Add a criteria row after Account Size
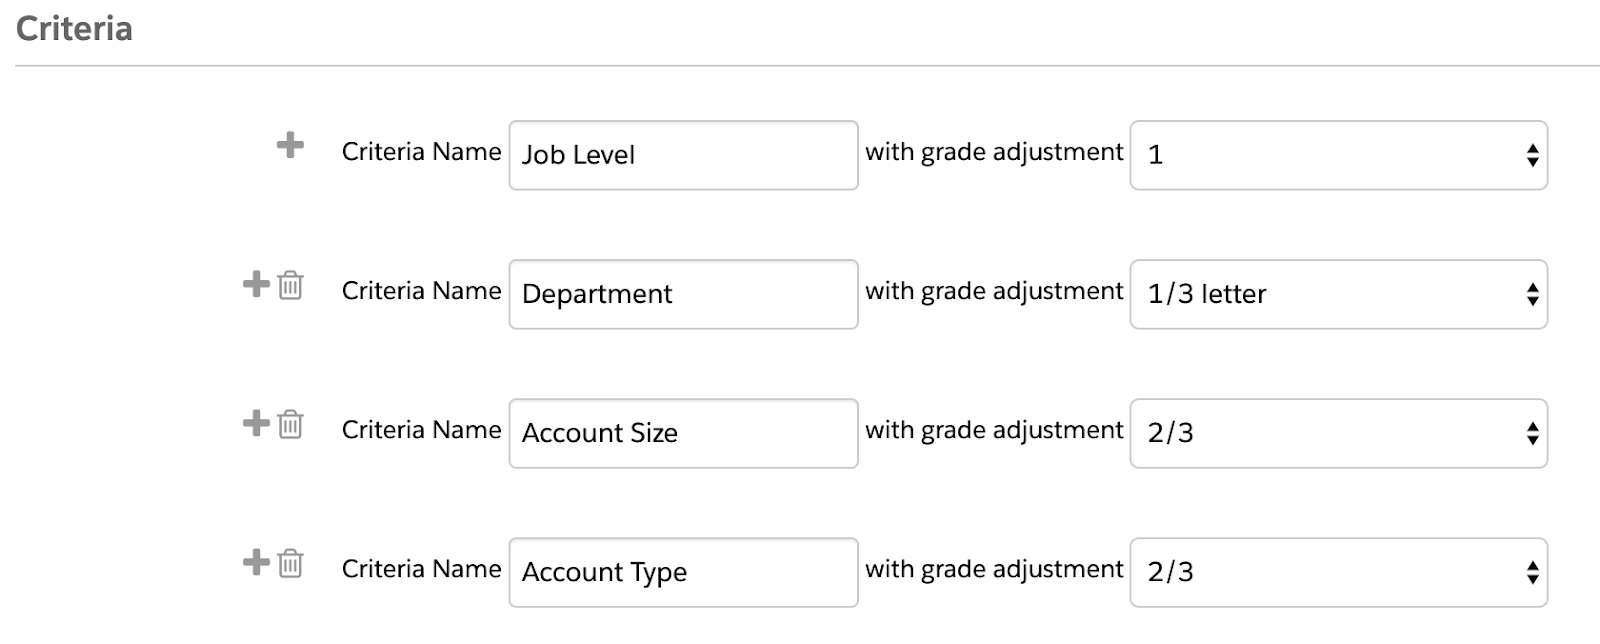1600x644 pixels. click(256, 424)
